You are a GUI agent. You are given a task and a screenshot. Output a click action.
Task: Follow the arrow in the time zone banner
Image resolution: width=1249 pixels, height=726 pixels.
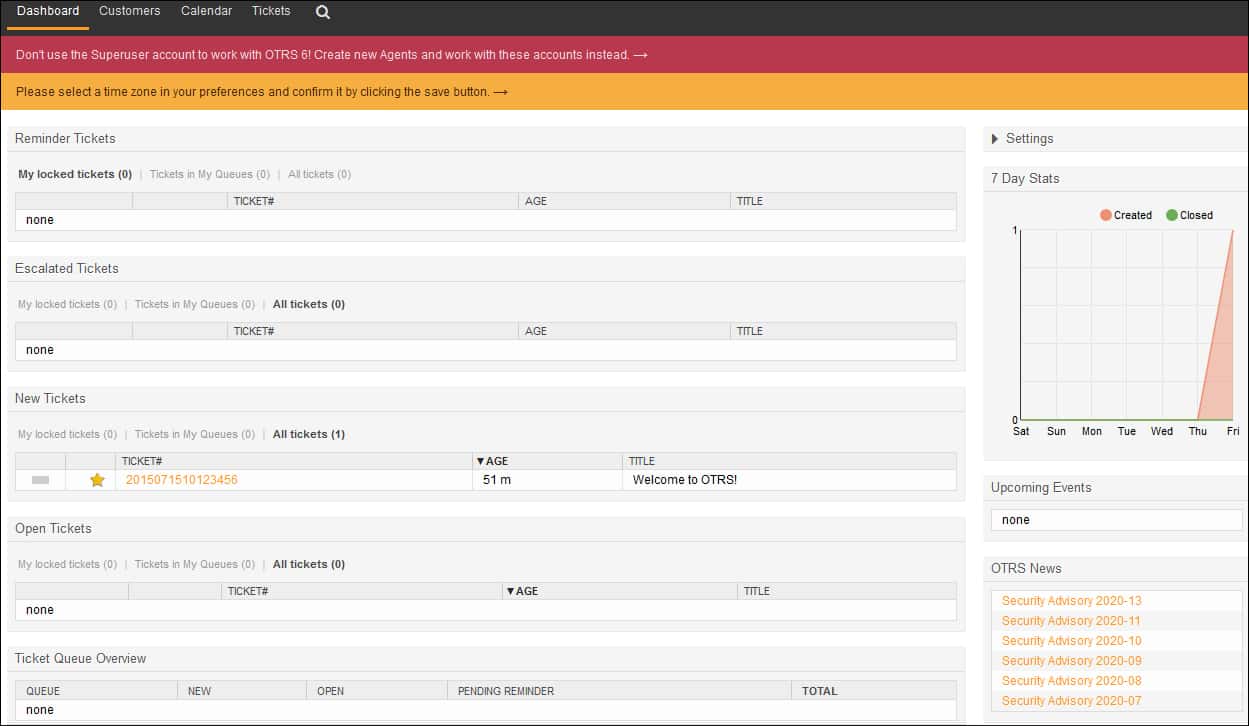coord(502,91)
